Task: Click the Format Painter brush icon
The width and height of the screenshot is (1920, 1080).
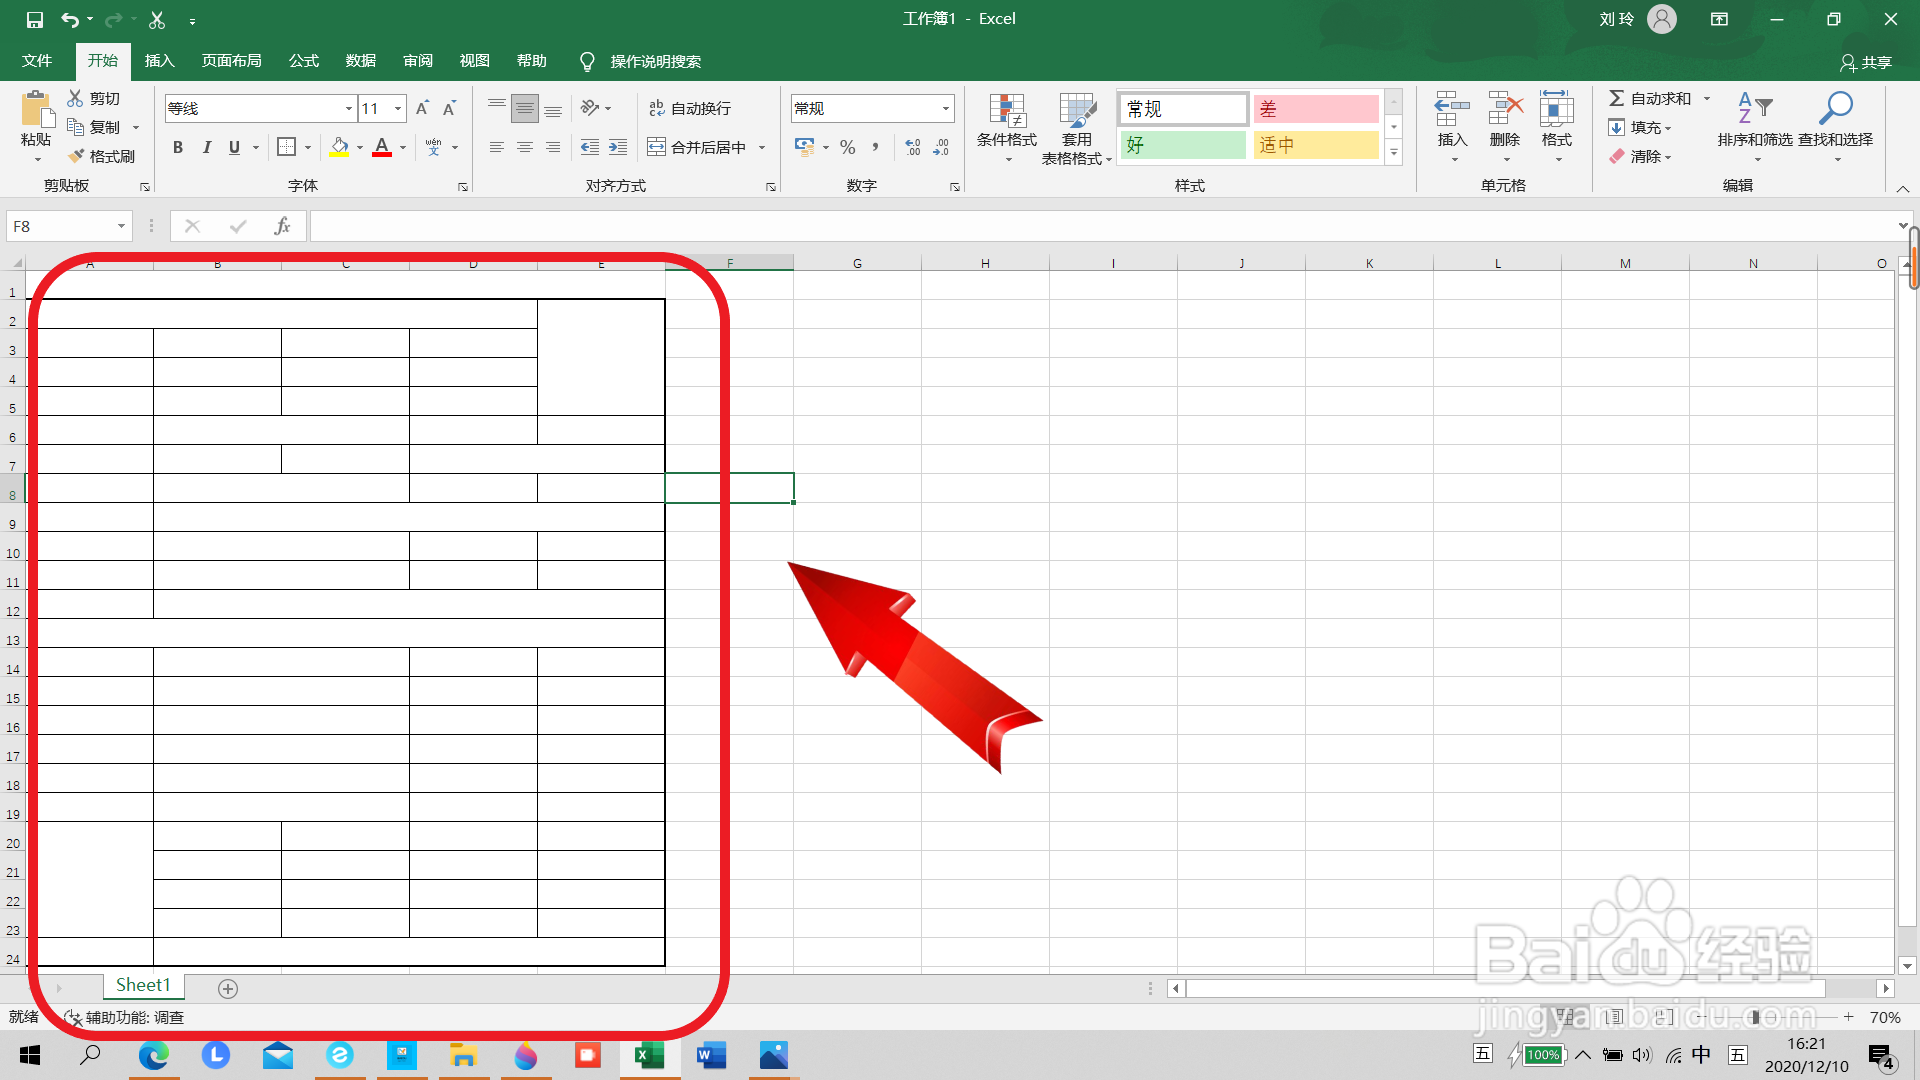Action: coord(76,156)
